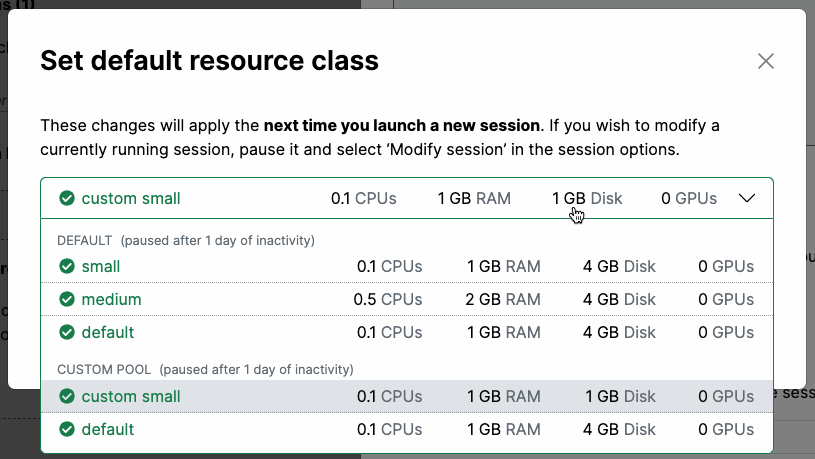Close the Set default resource class dialog

[766, 61]
